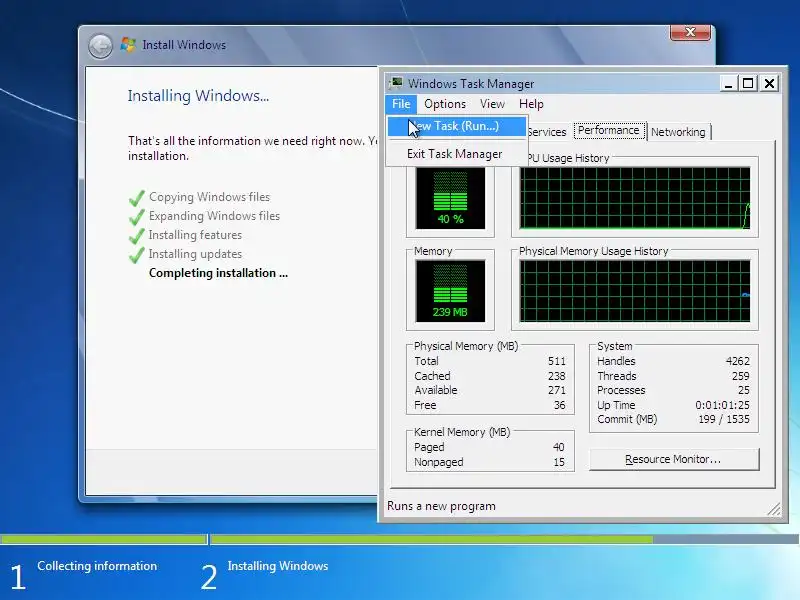Click the back arrow in Install Windows

[x=101, y=46]
